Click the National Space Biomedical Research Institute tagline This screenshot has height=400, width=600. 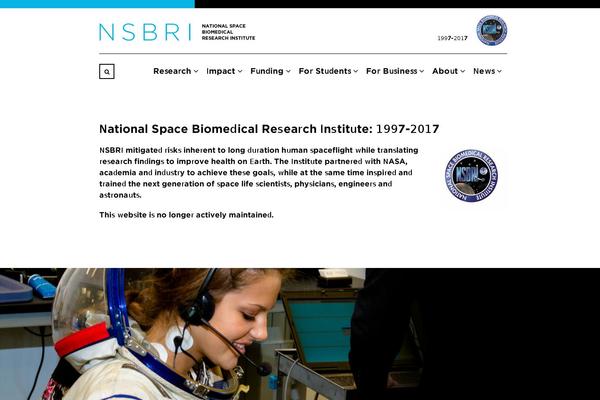tap(228, 32)
